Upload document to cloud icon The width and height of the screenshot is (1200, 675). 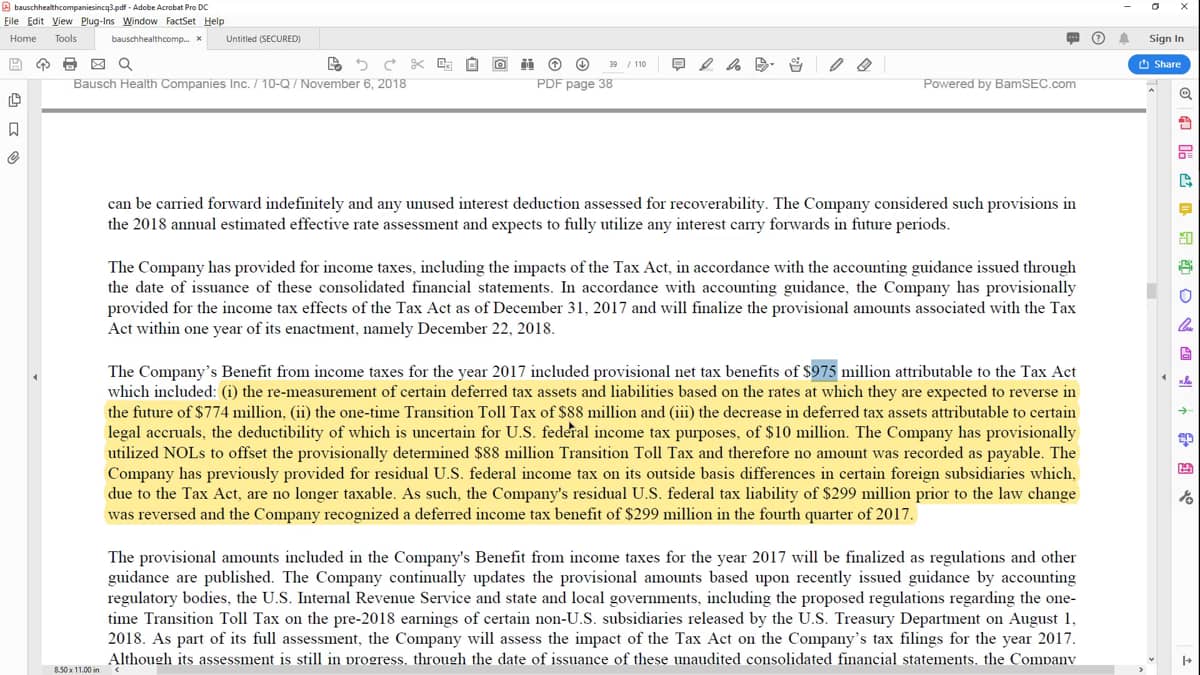pos(43,64)
